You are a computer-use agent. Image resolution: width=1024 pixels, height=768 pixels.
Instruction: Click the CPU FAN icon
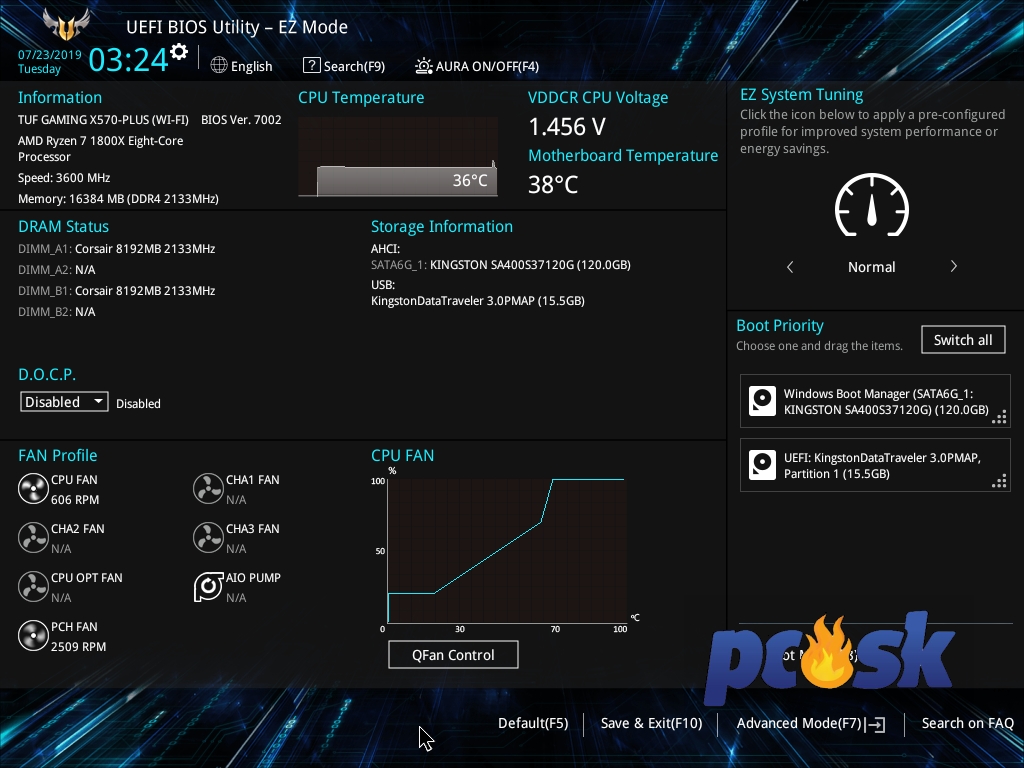coord(33,489)
